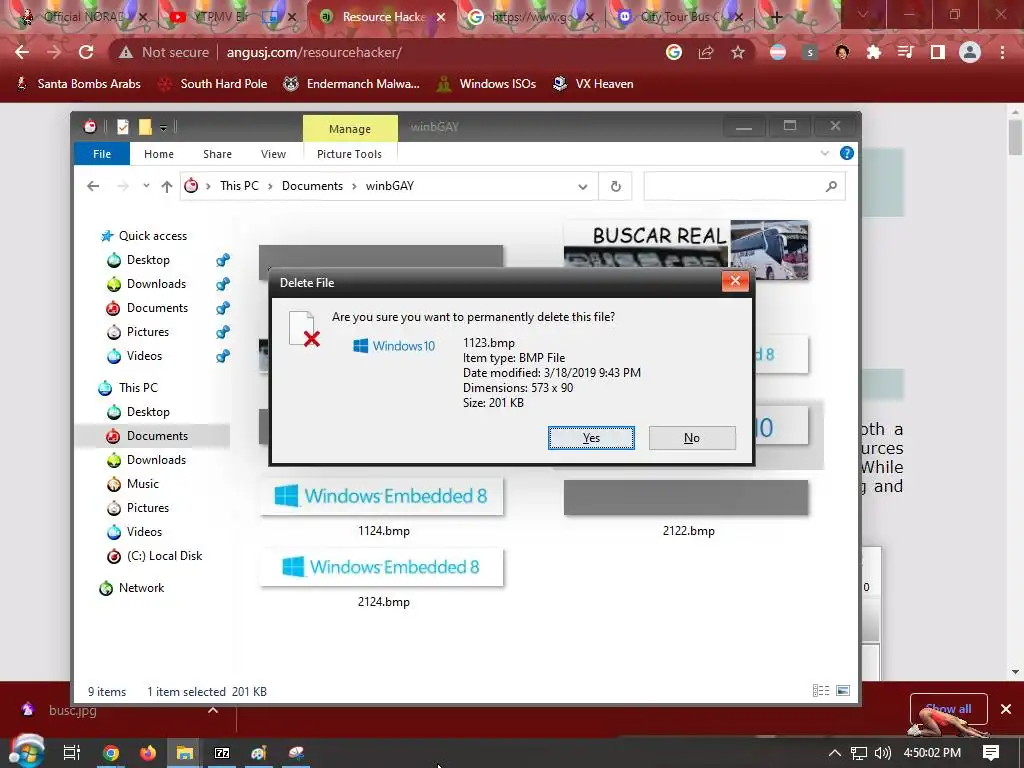Viewport: 1024px width, 768px height.
Task: Close the Delete File dialog
Action: [x=735, y=281]
